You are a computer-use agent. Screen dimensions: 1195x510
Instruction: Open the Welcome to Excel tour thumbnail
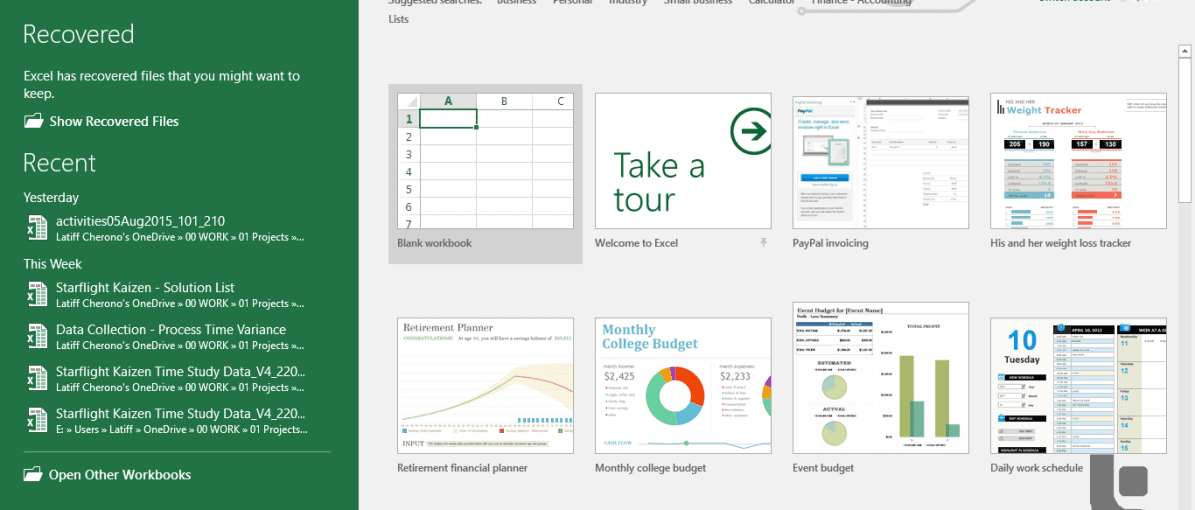[683, 161]
